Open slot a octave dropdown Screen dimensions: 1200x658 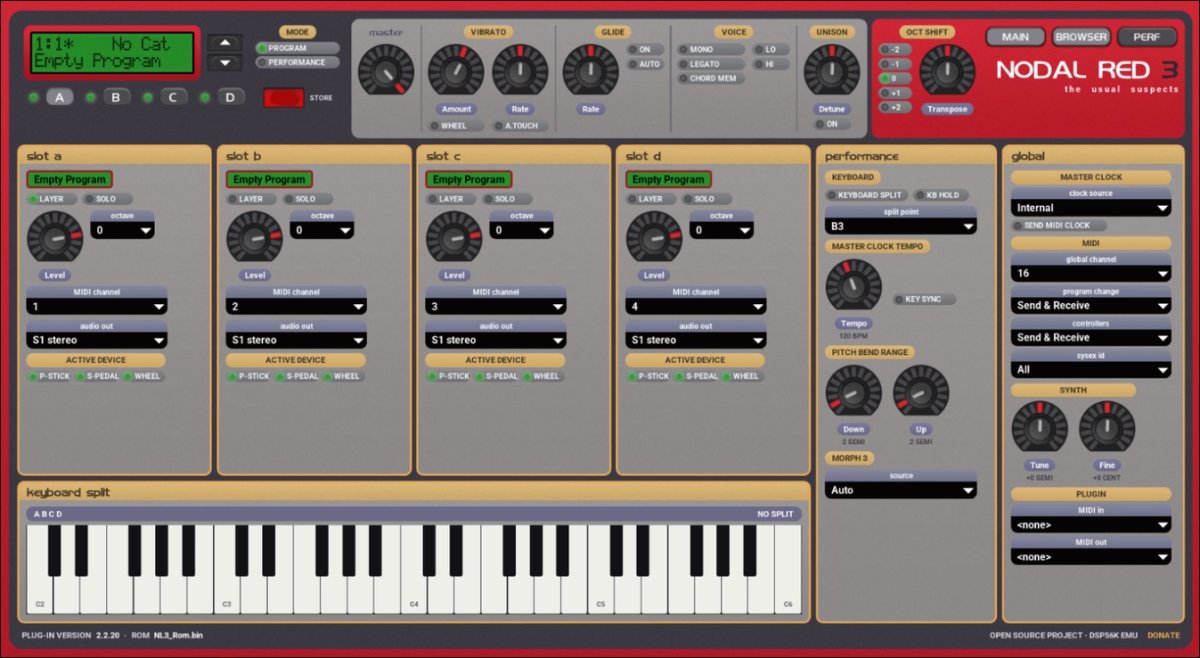click(122, 230)
